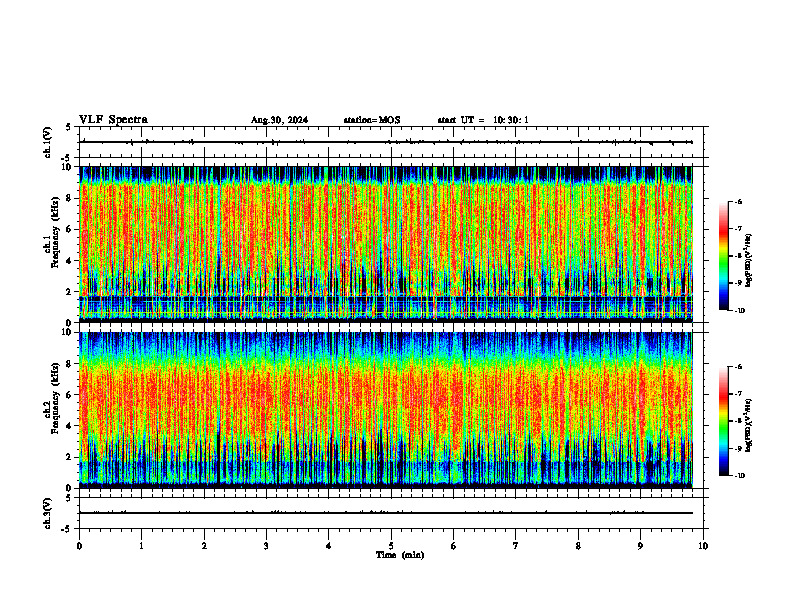The width and height of the screenshot is (792, 612).
Task: Click the "ch.1(V)" waveform axis label
Action: (x=47, y=142)
